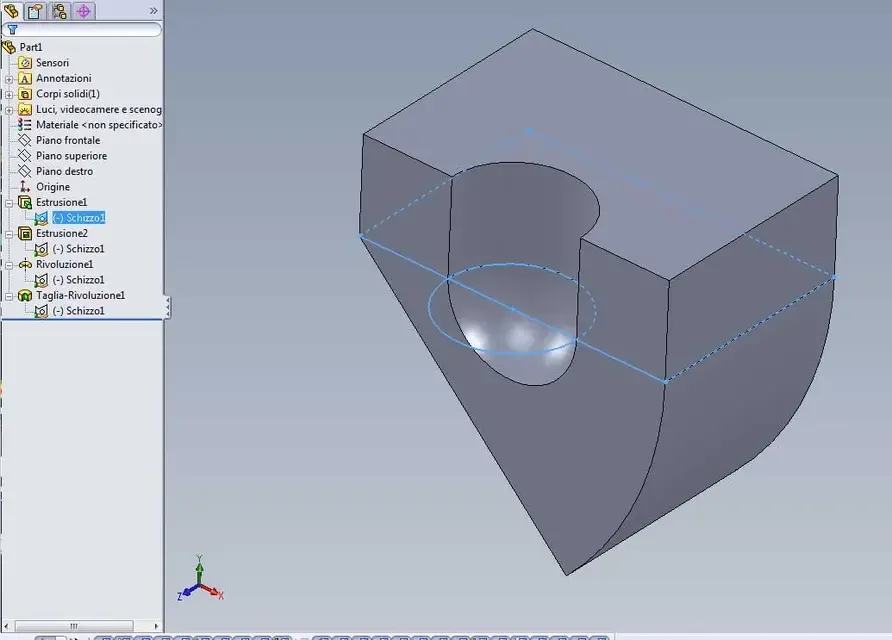Show more manager tabs via double chevron
892x640 pixels.
pyautogui.click(x=154, y=11)
